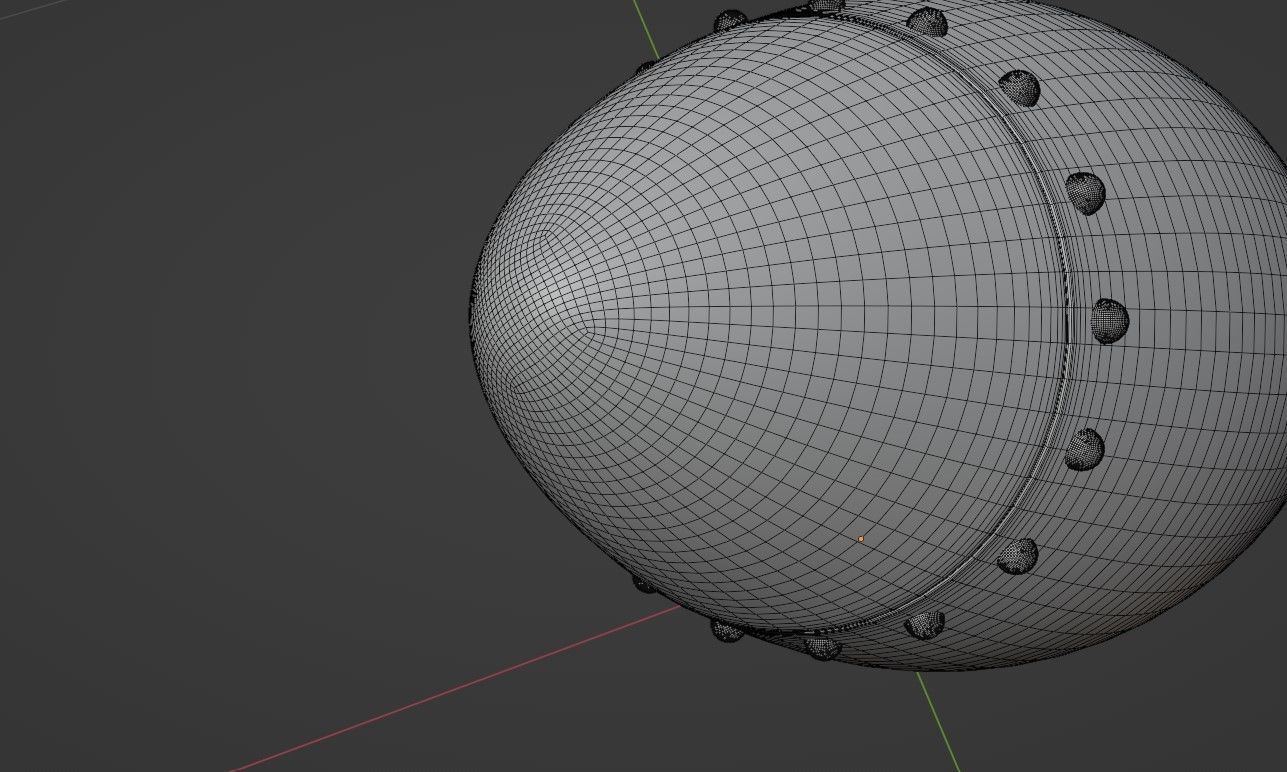
Task: Click the orange object origin dot
Action: (x=860, y=539)
